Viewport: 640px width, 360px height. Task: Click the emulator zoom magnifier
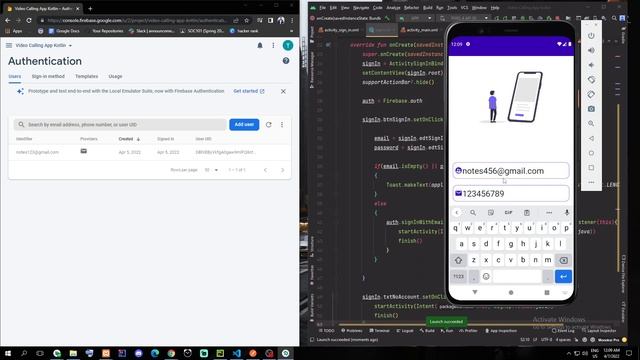tap(591, 124)
